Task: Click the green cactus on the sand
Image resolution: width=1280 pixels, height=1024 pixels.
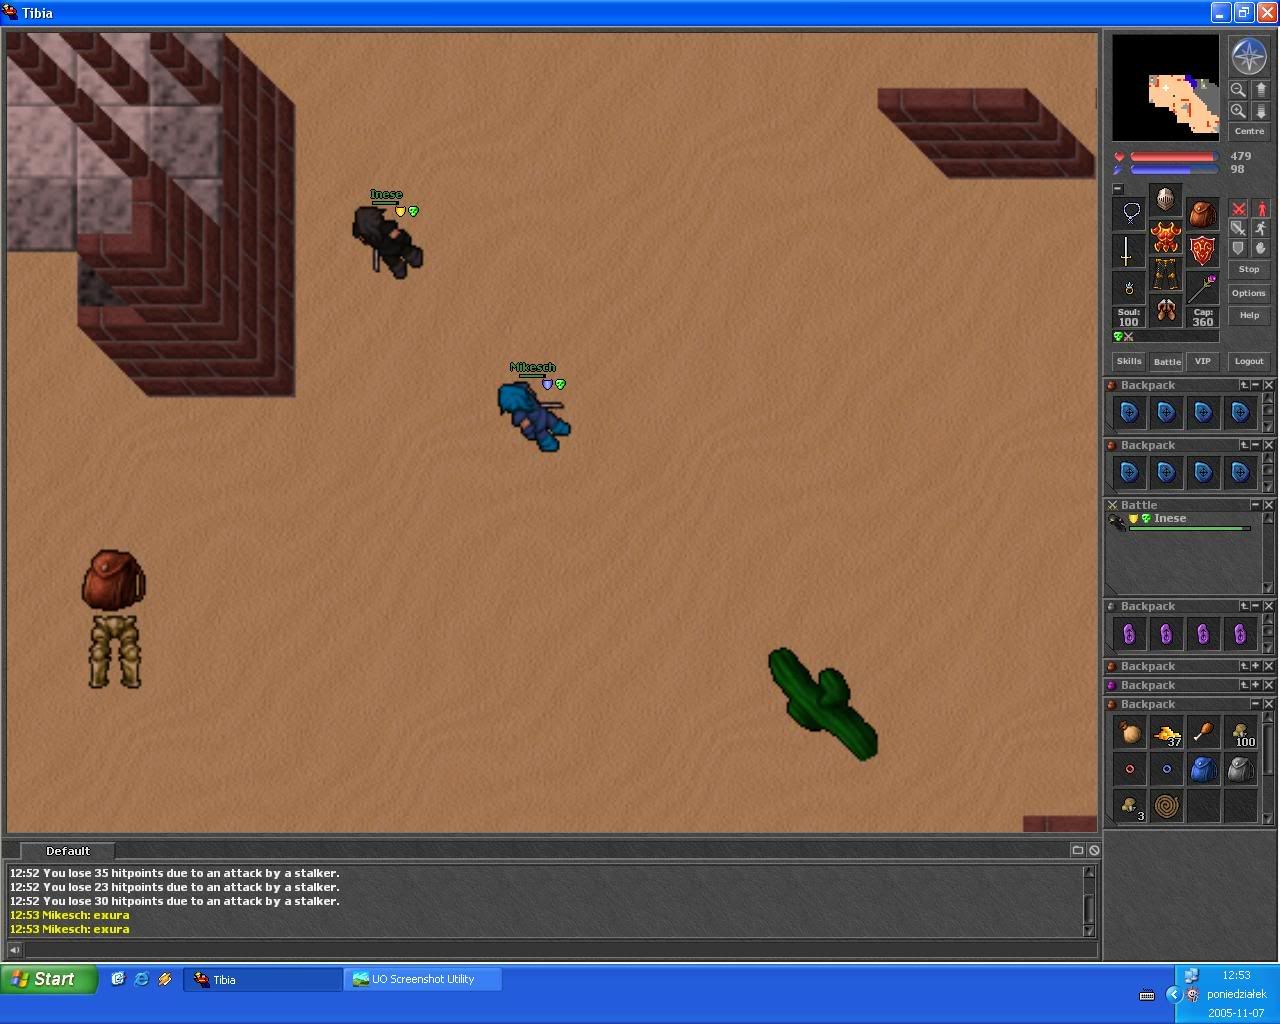Action: (822, 704)
